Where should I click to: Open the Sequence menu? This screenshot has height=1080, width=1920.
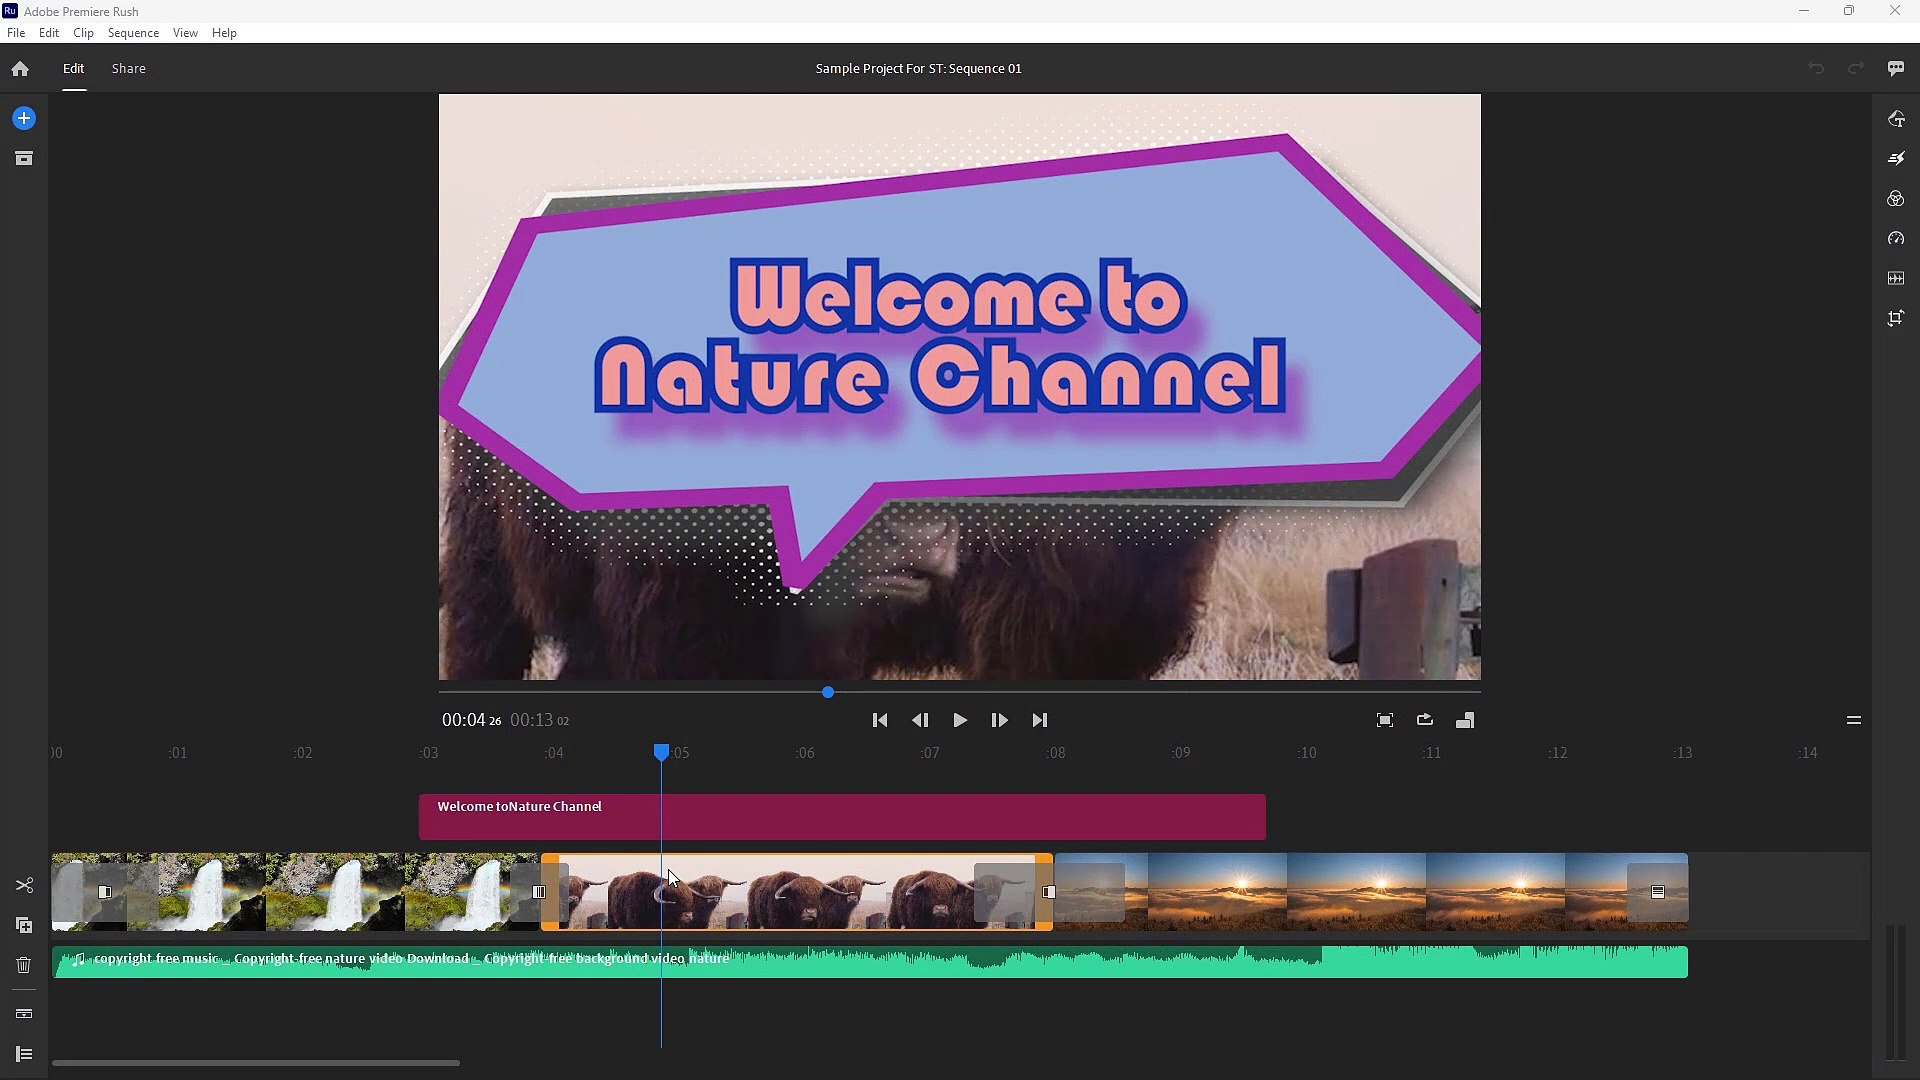[133, 33]
